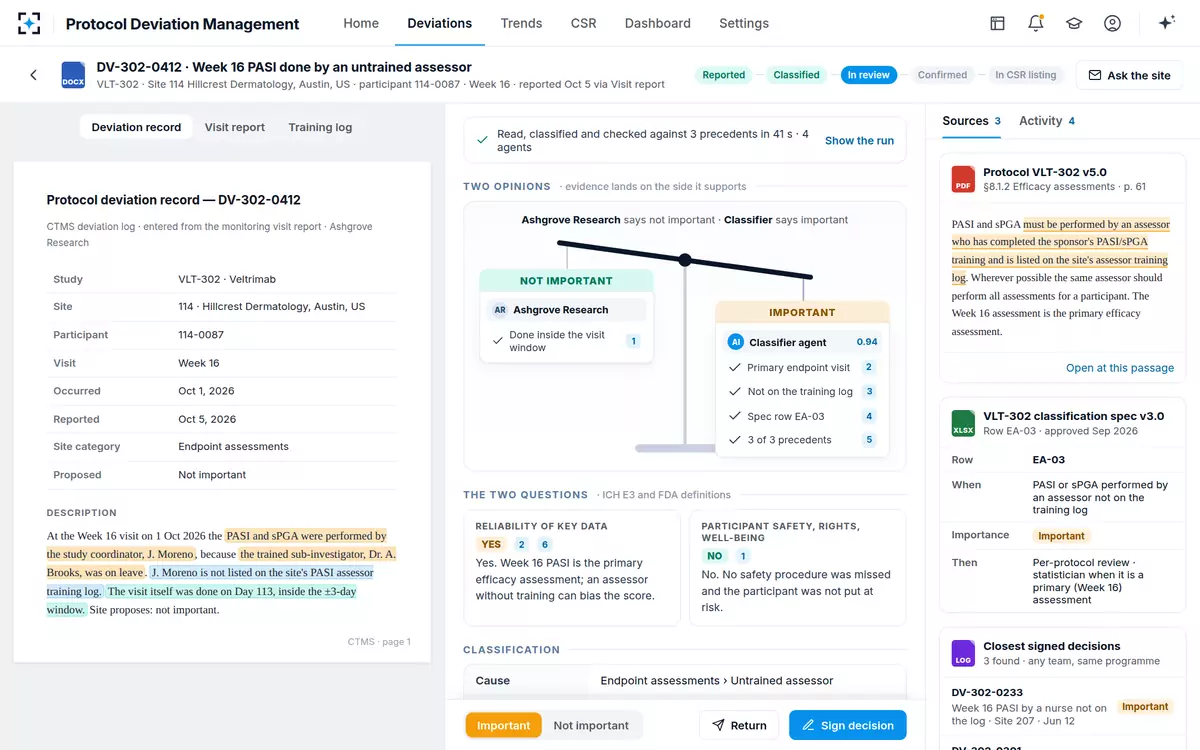This screenshot has width=1200, height=750.
Task: Click the LOG icon on Closest signed decisions
Action: [963, 653]
